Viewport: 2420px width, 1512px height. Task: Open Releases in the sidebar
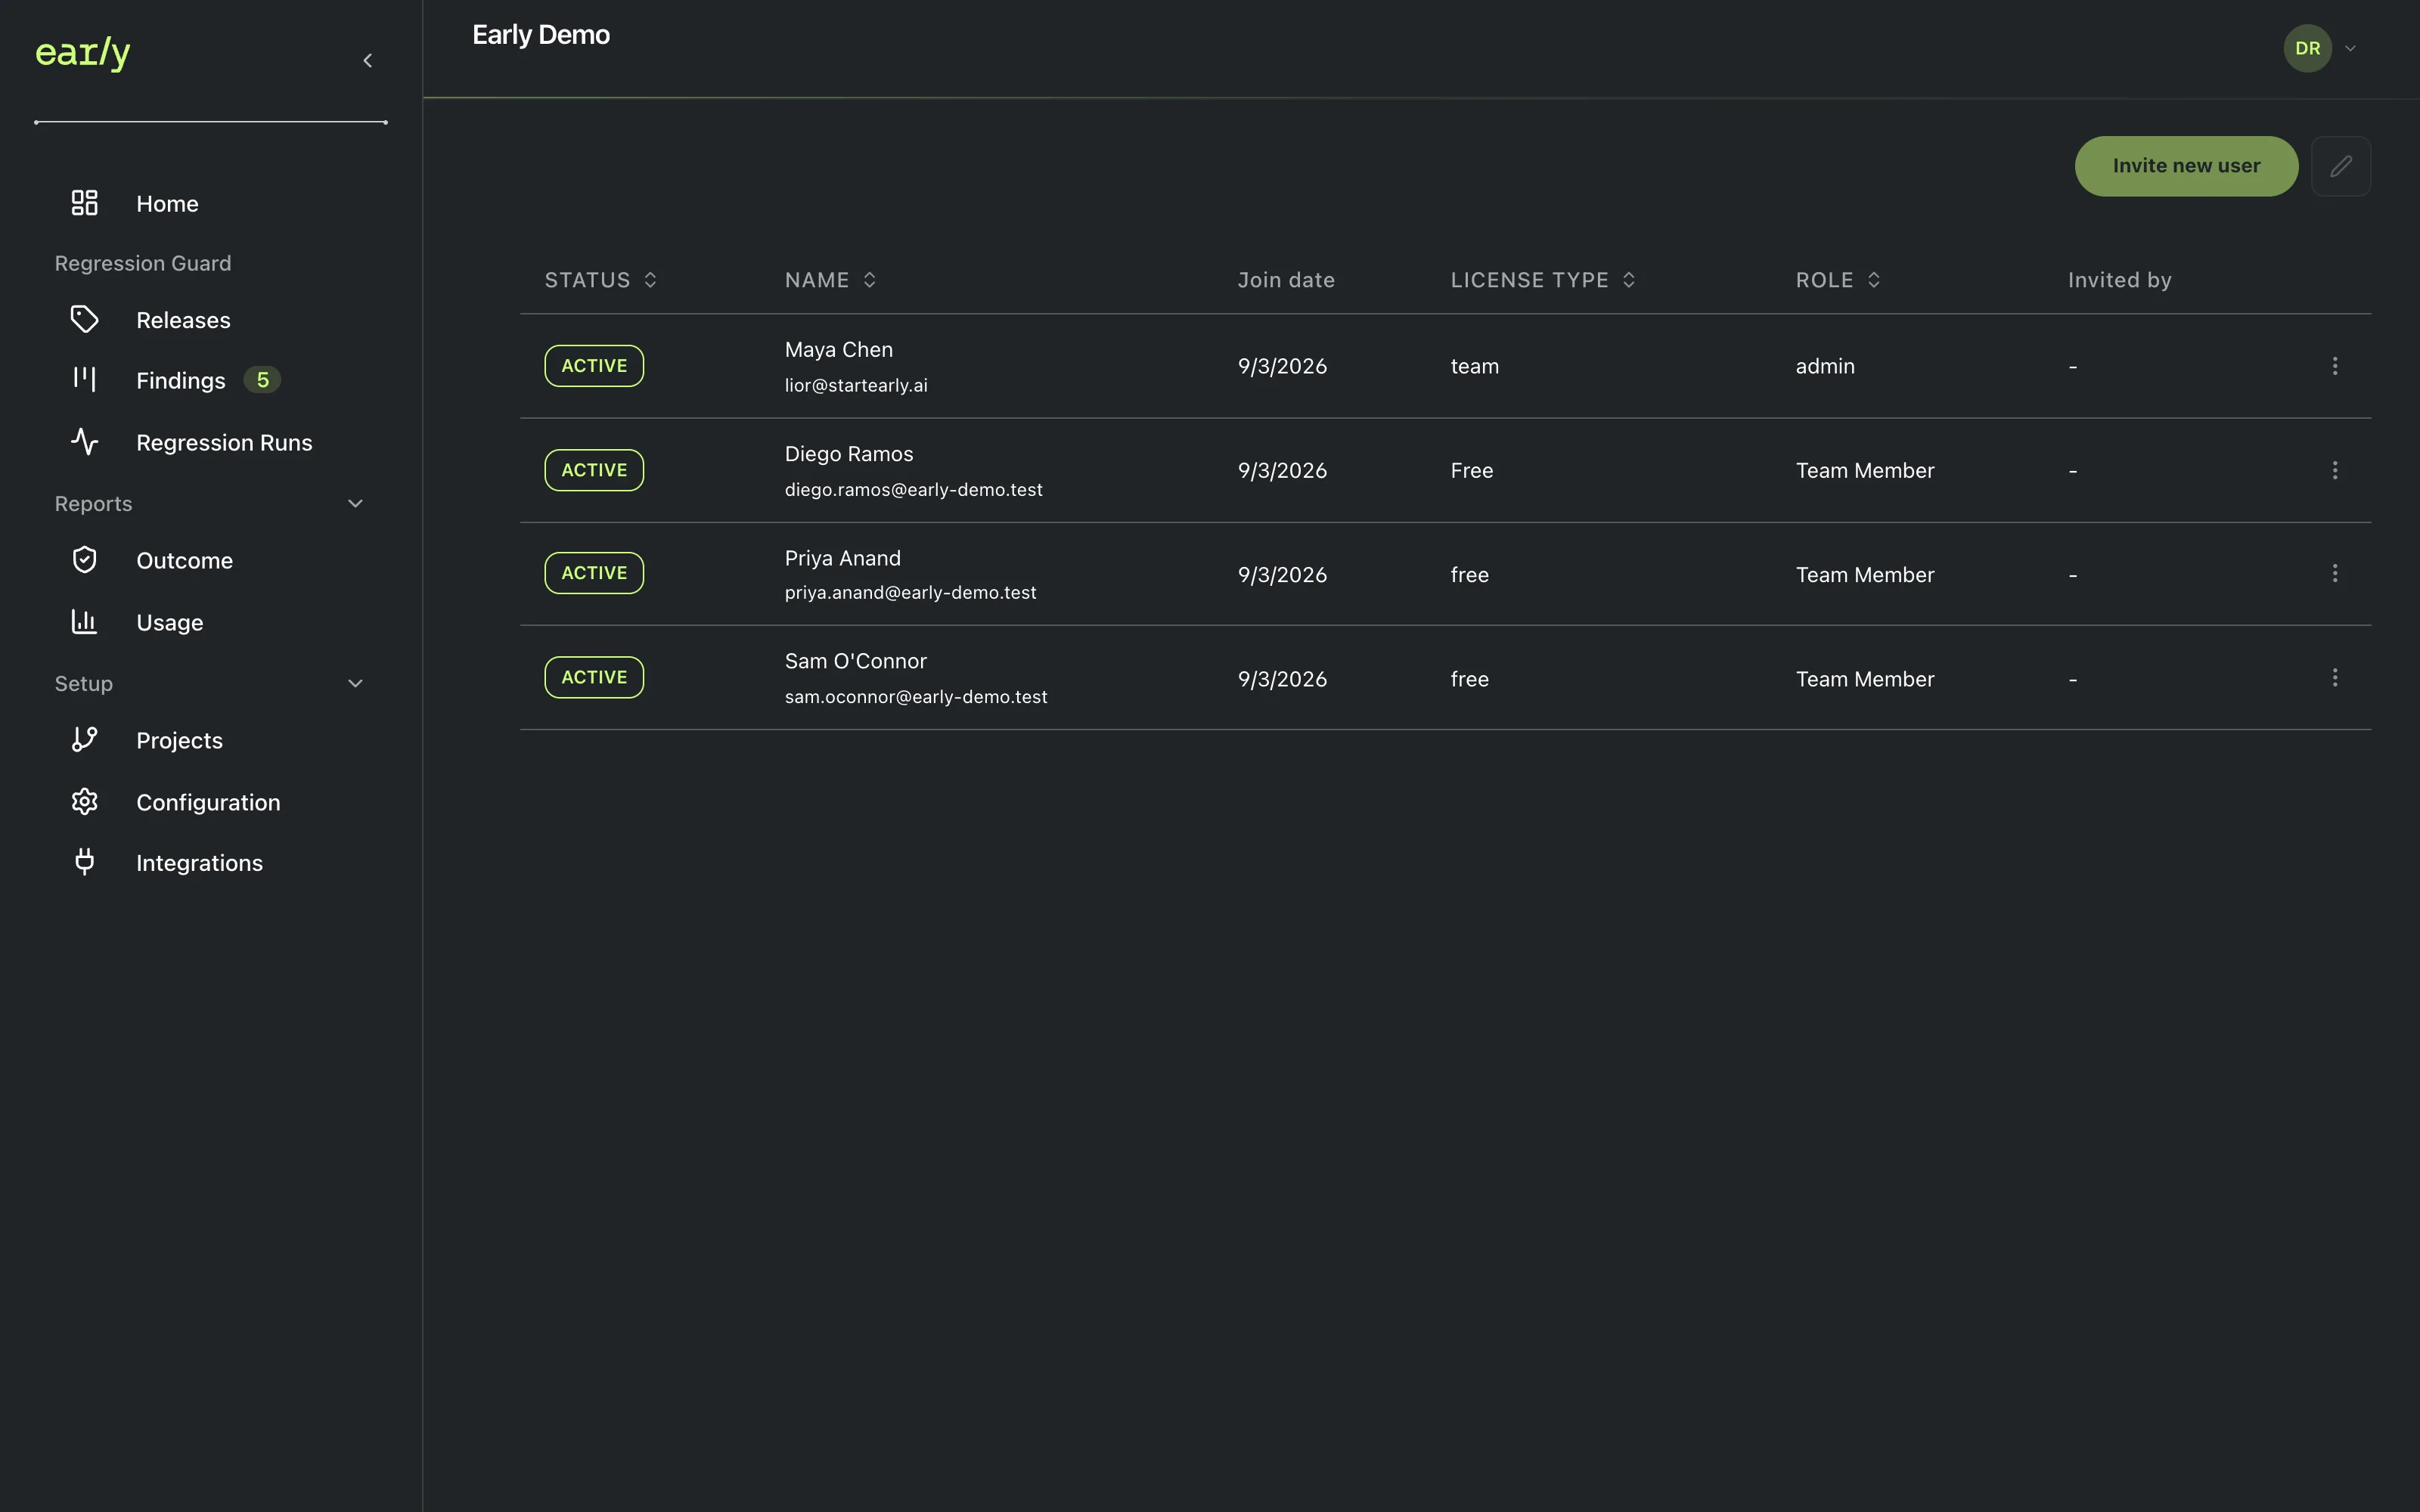pyautogui.click(x=183, y=320)
